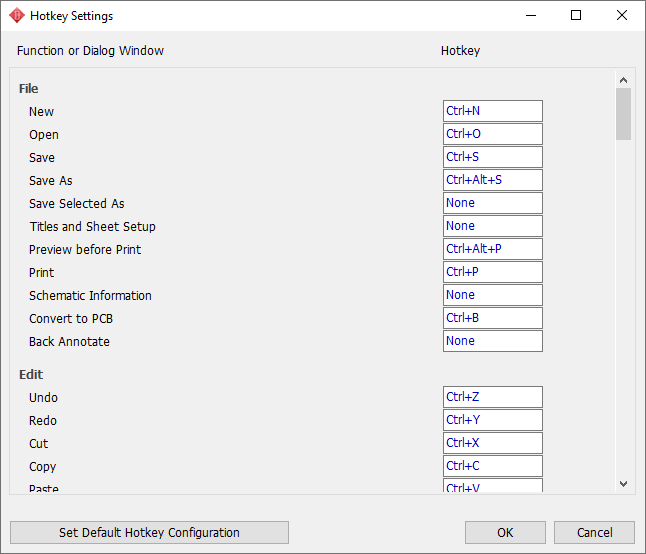Viewport: 646px width, 554px height.
Task: Select the Convert to PCB hotkey field
Action: click(x=493, y=318)
